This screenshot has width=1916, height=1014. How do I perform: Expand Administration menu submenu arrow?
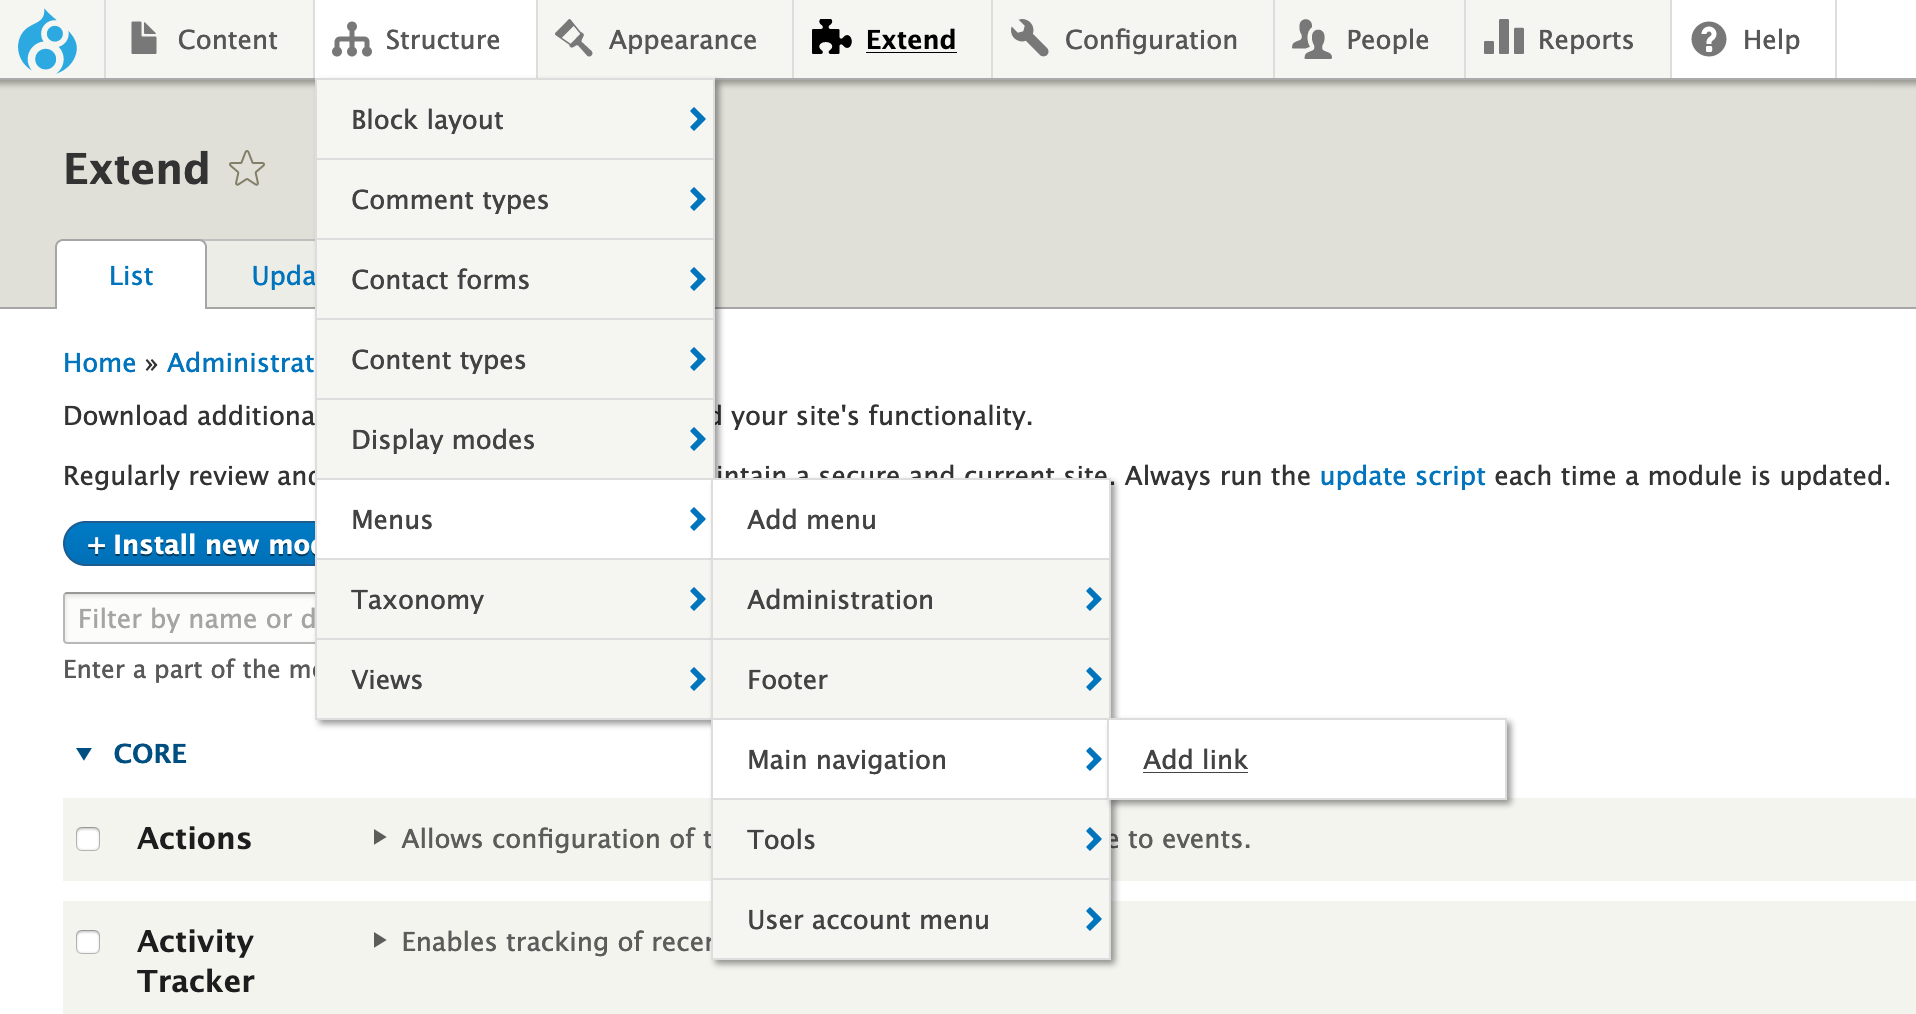[1094, 599]
